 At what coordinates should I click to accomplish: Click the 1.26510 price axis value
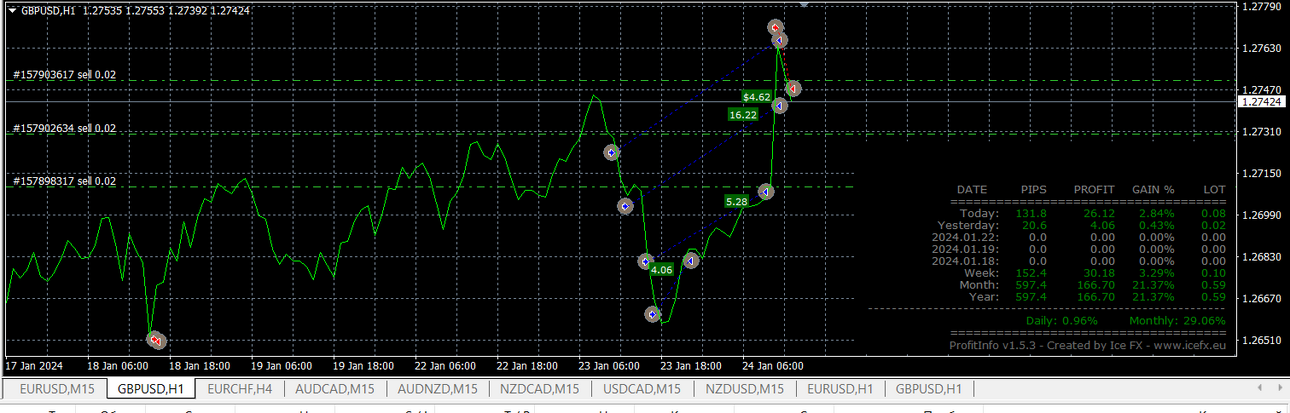click(1261, 341)
